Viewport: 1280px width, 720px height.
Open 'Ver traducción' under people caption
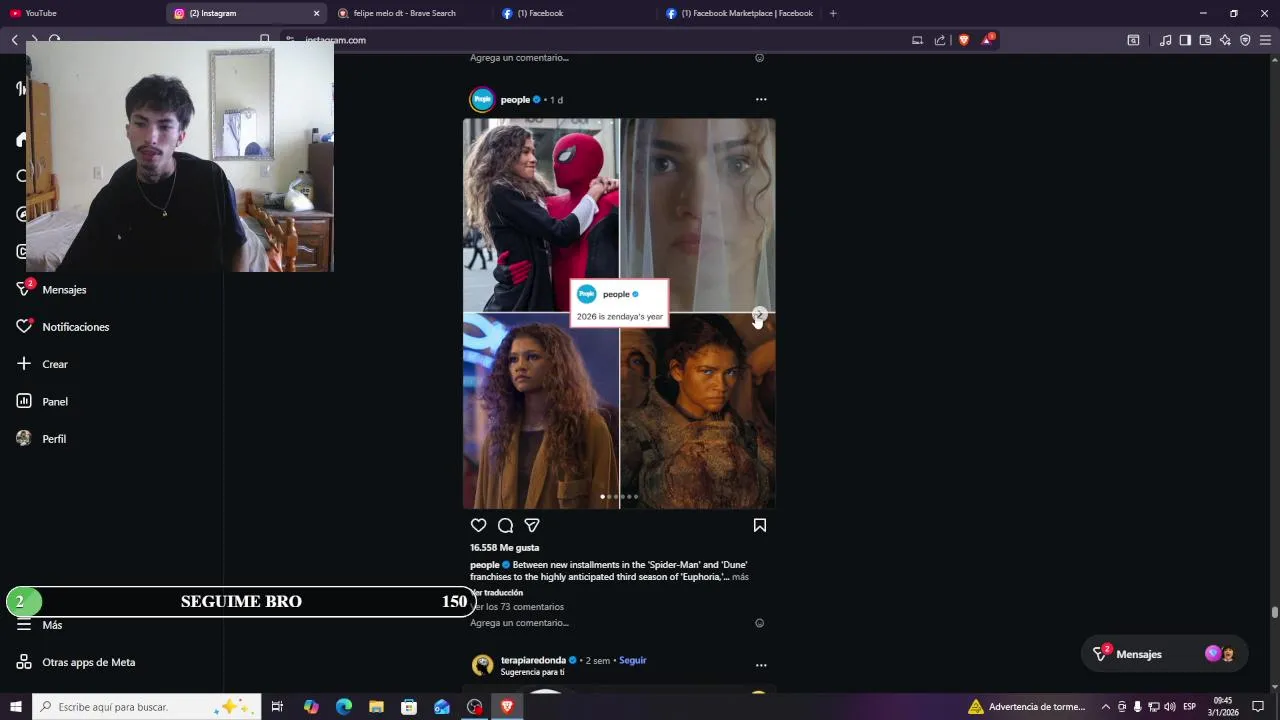497,592
